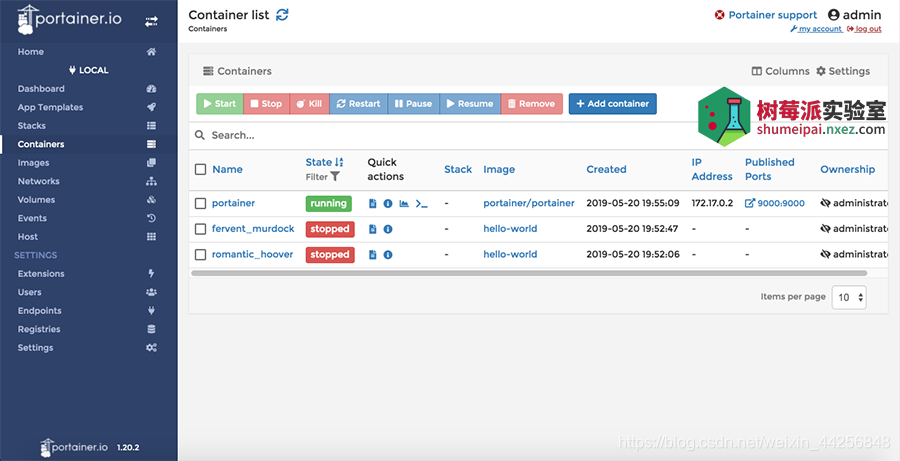Toggle sidebar with the arrows icon
This screenshot has width=900, height=461.
(151, 21)
